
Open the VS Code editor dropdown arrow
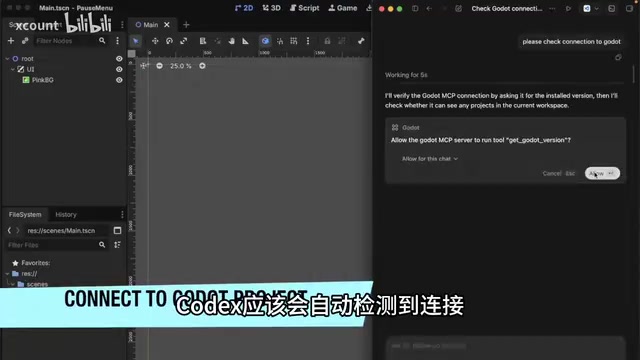pyautogui.click(x=597, y=9)
